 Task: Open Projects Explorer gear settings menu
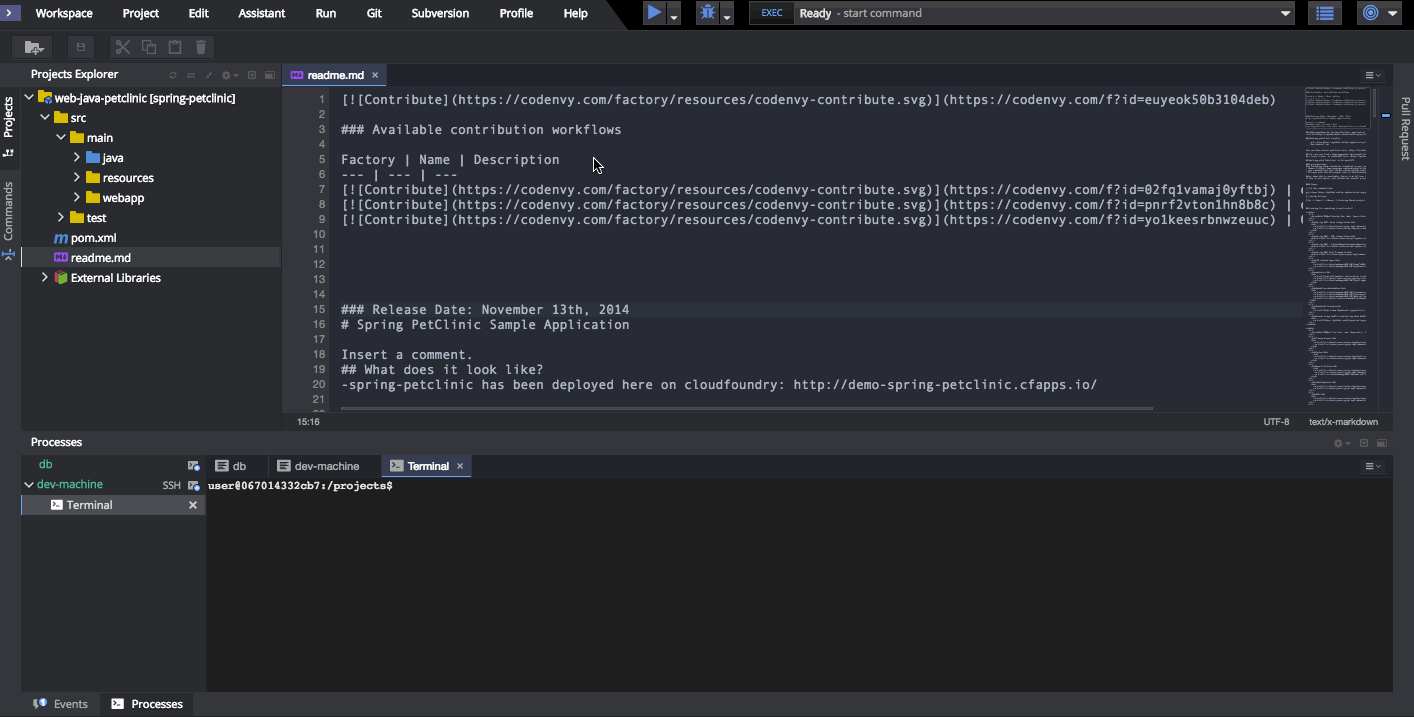click(230, 75)
